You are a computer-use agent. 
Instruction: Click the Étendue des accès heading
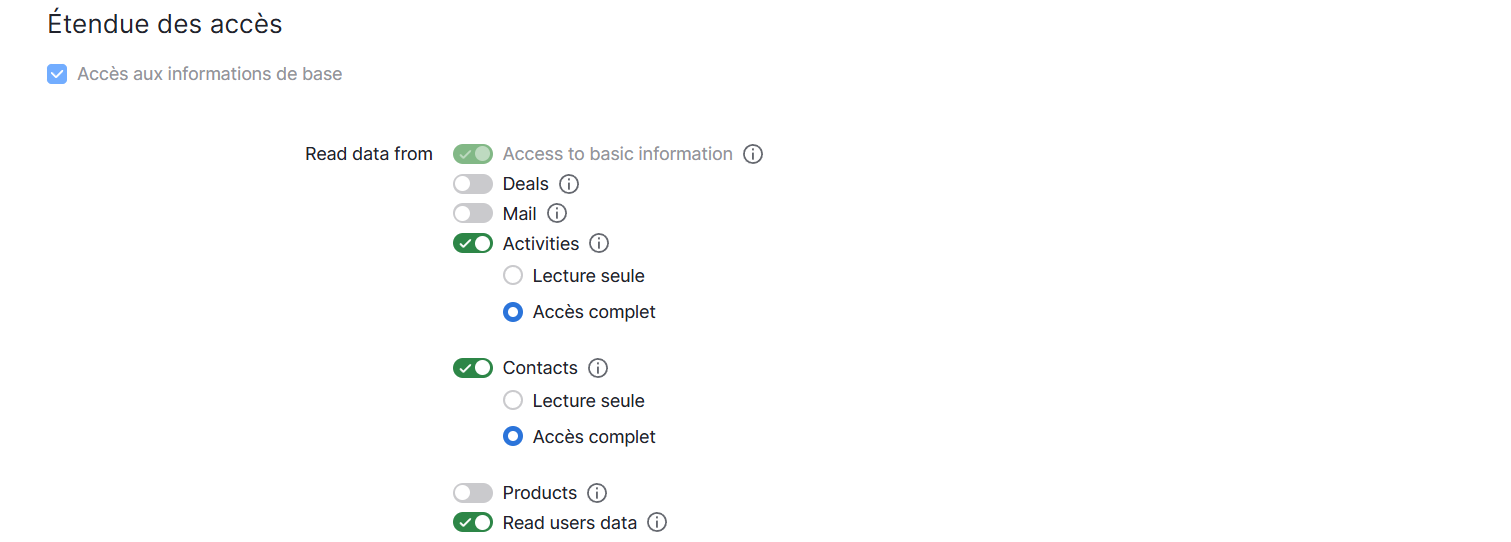(165, 24)
